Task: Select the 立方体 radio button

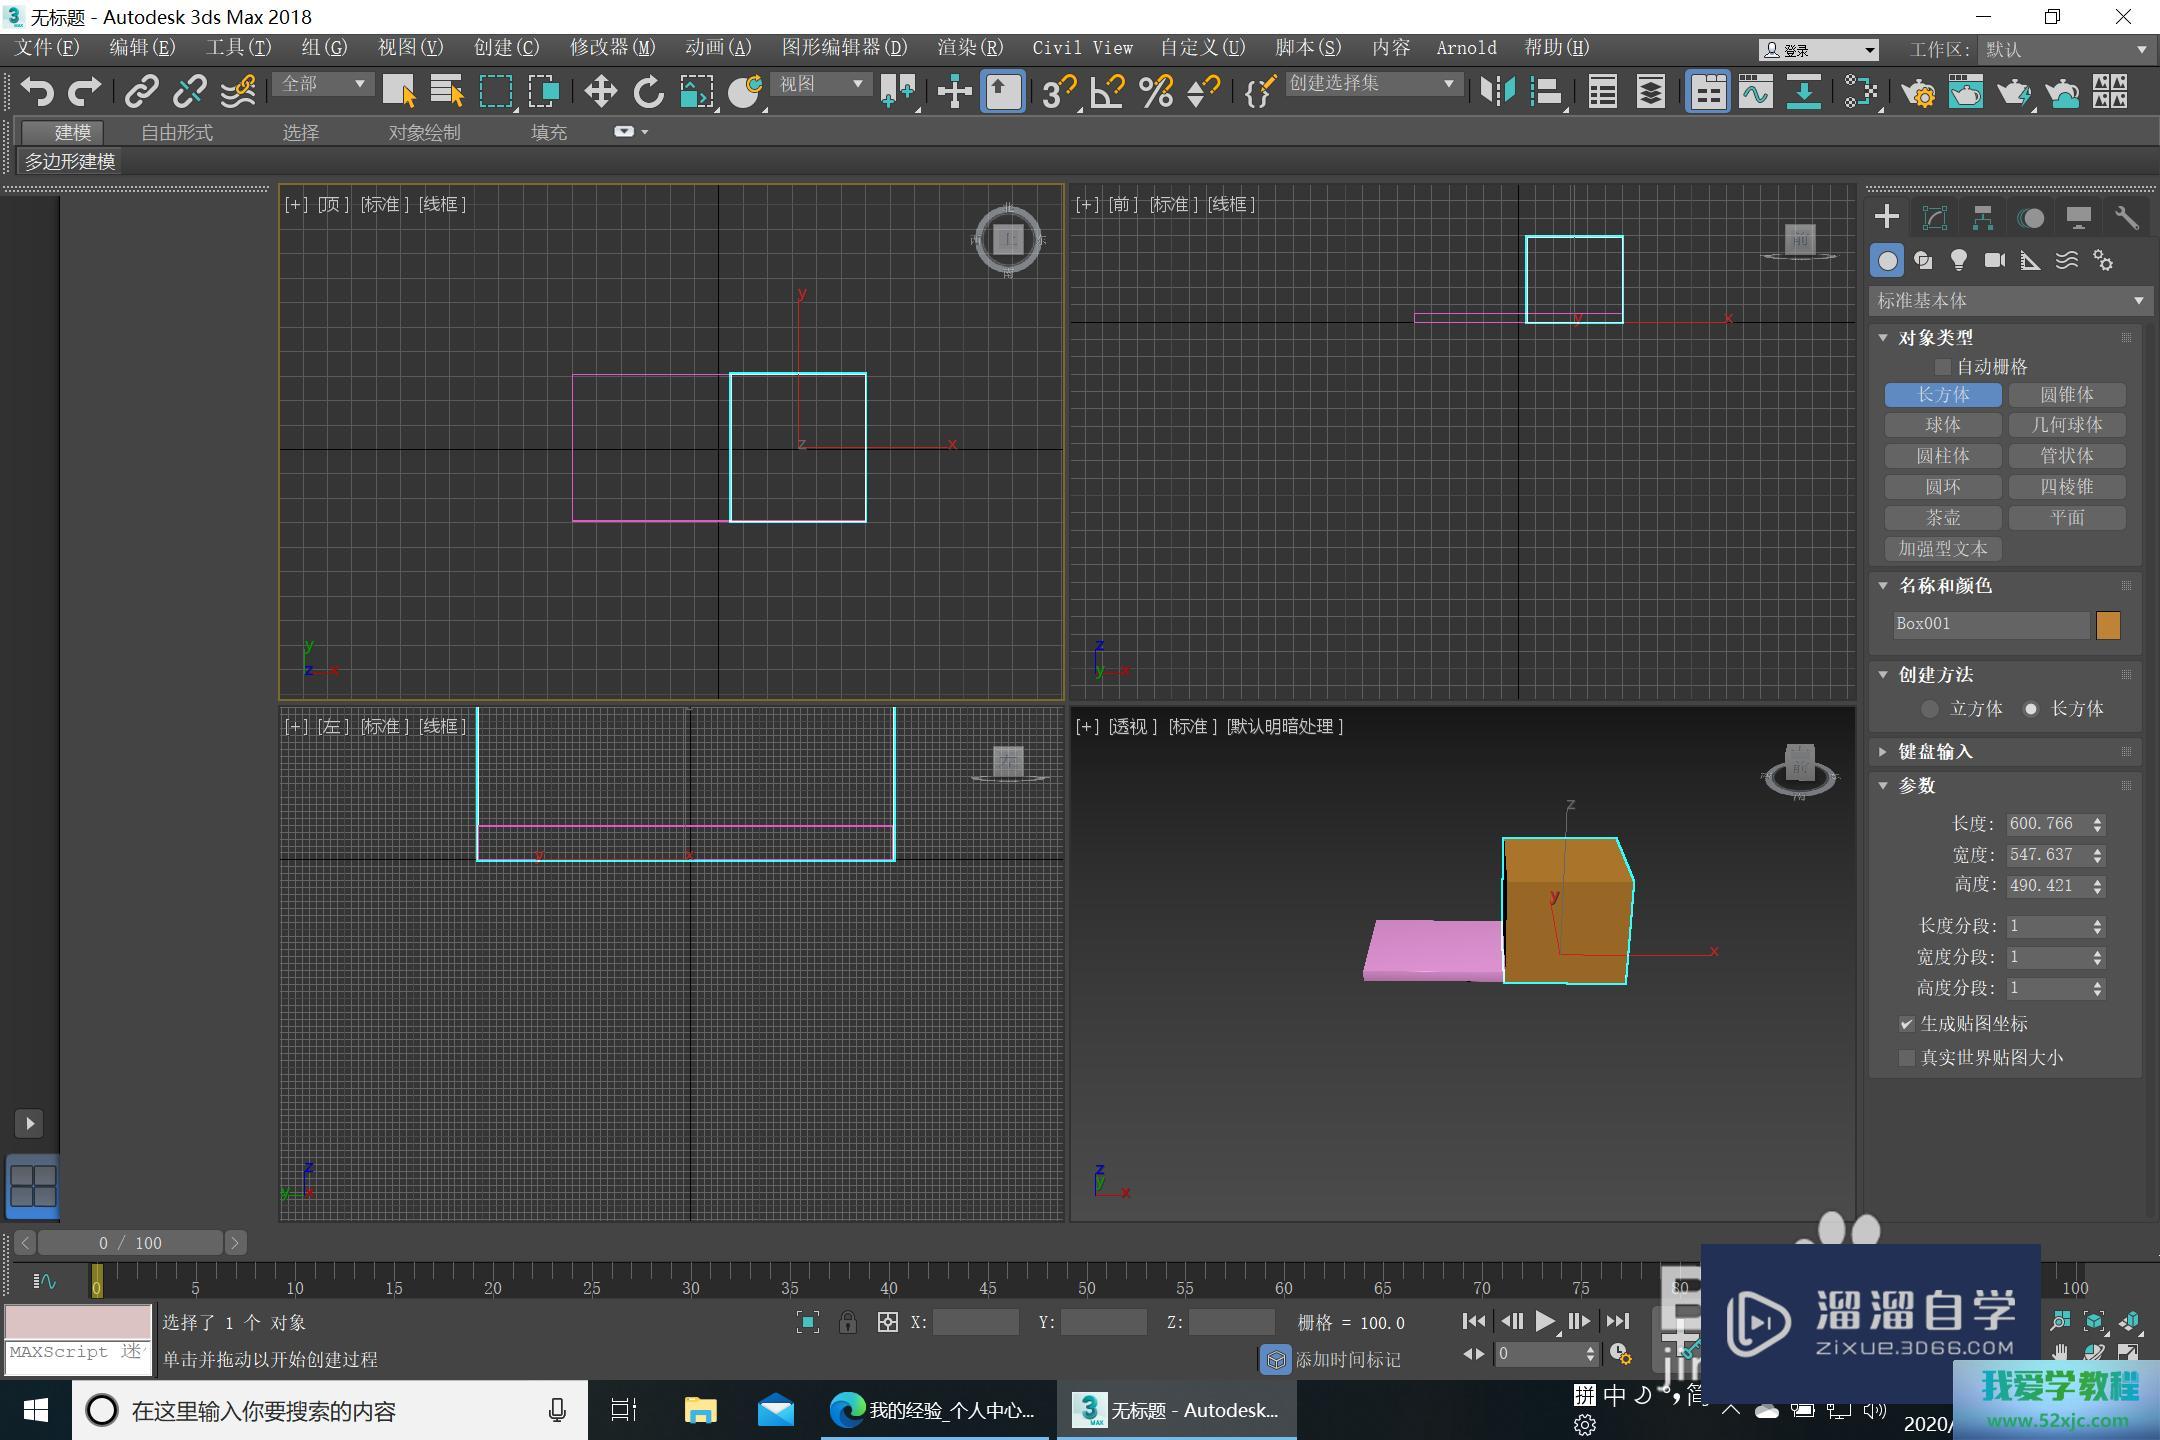Action: click(x=1930, y=709)
